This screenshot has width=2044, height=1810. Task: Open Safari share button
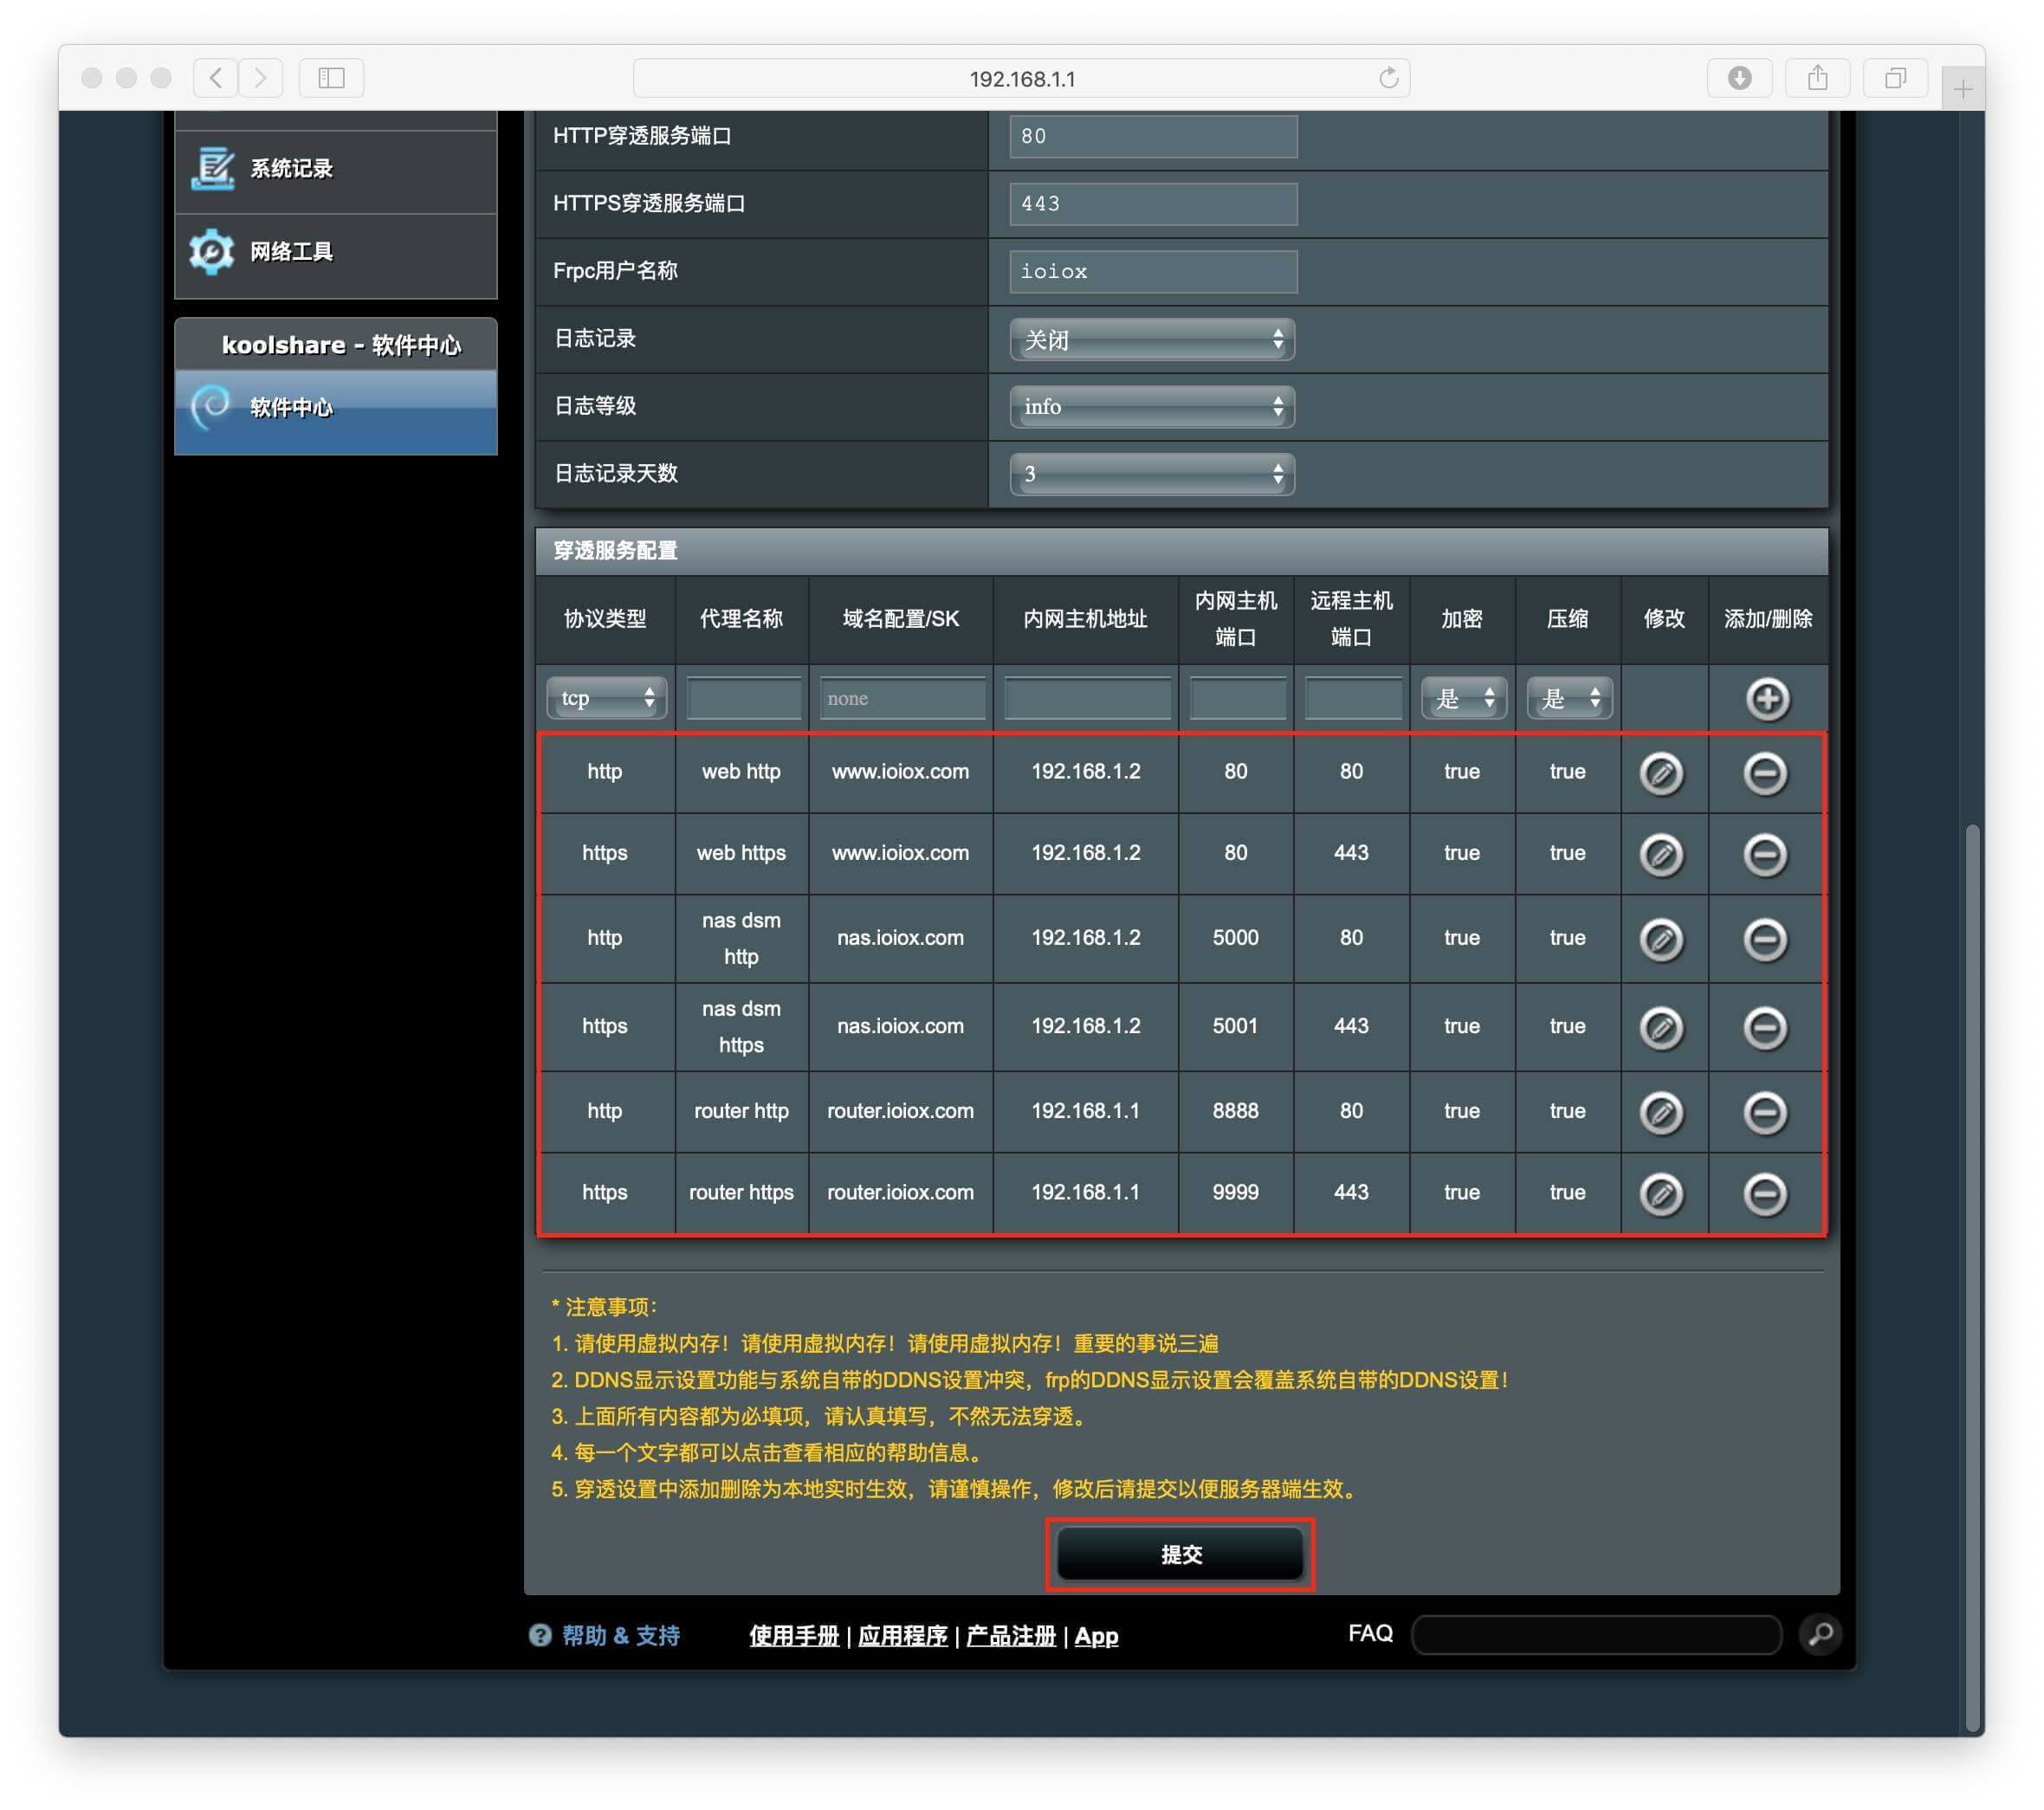tap(1817, 78)
